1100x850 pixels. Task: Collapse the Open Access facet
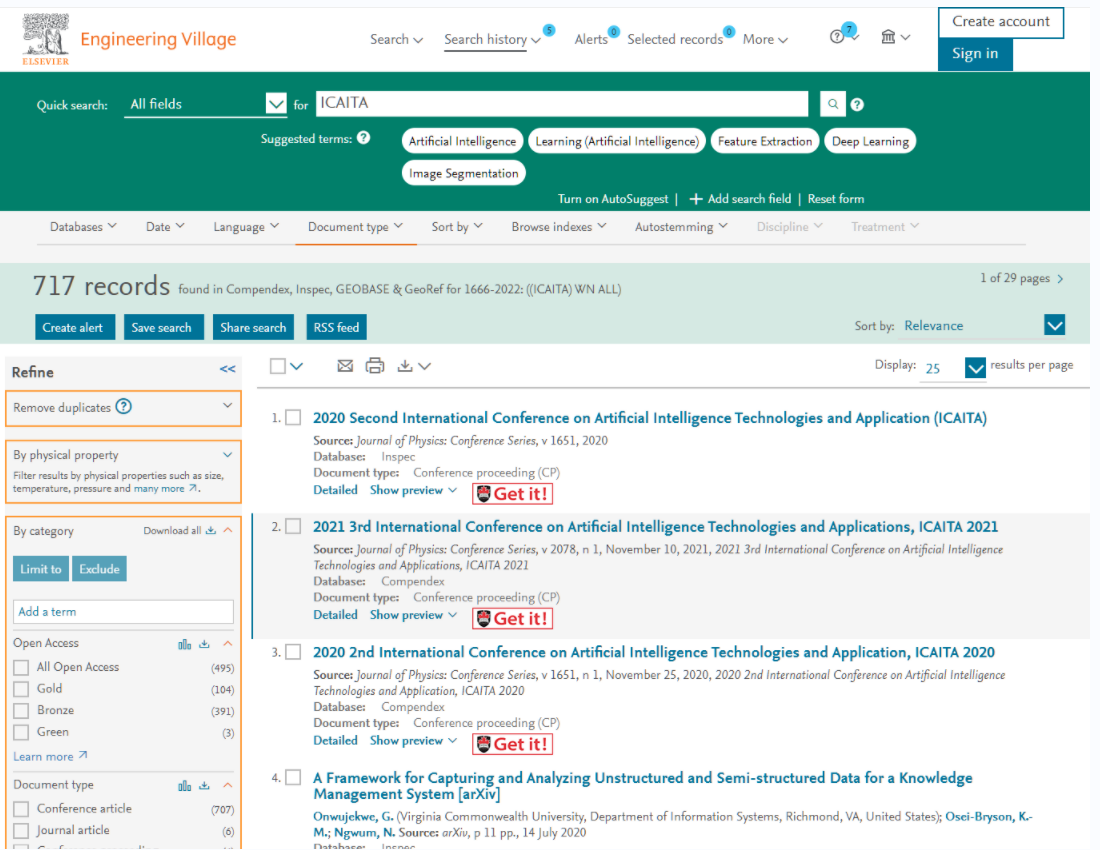227,643
